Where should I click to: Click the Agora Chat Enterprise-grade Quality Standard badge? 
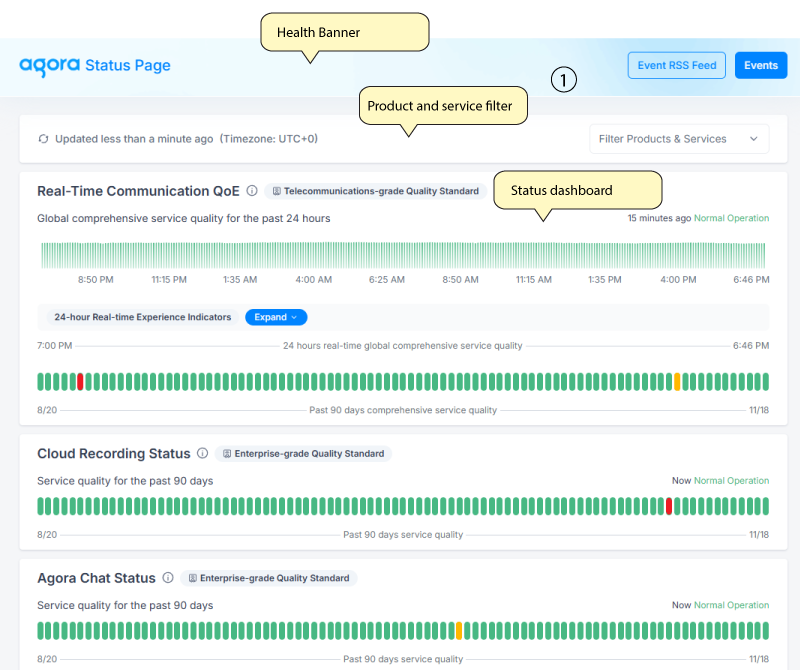coord(269,578)
